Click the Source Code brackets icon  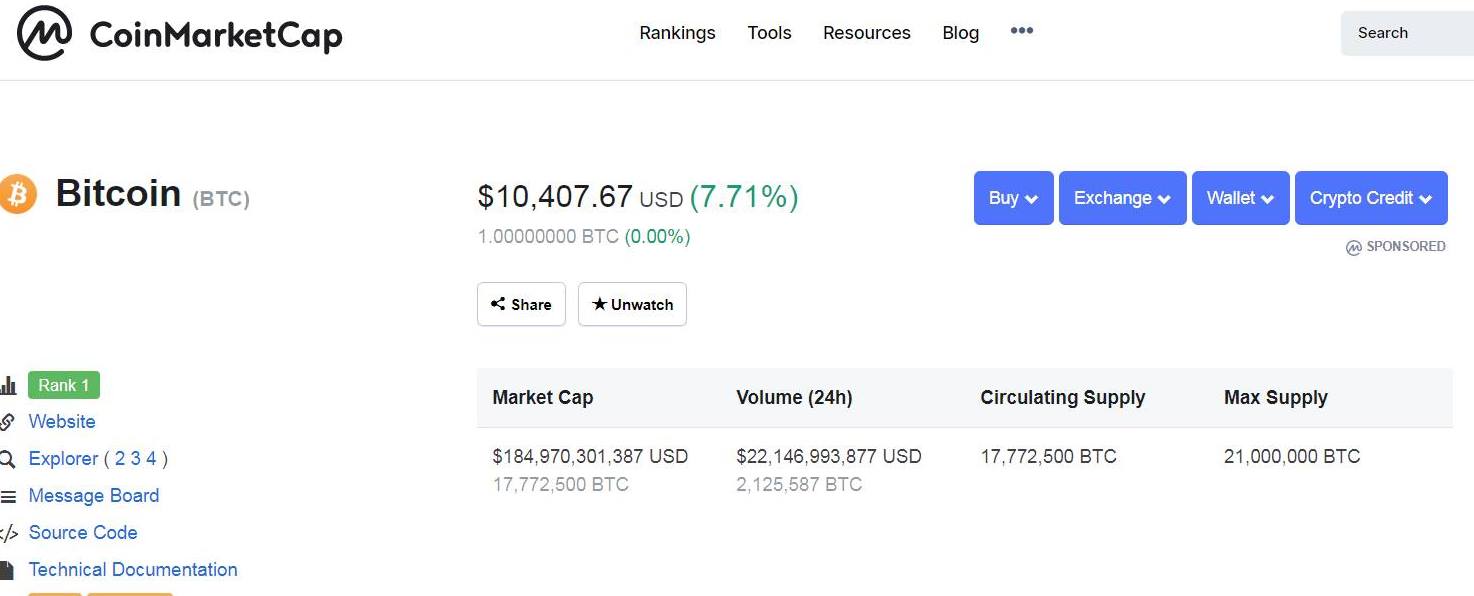pos(8,533)
